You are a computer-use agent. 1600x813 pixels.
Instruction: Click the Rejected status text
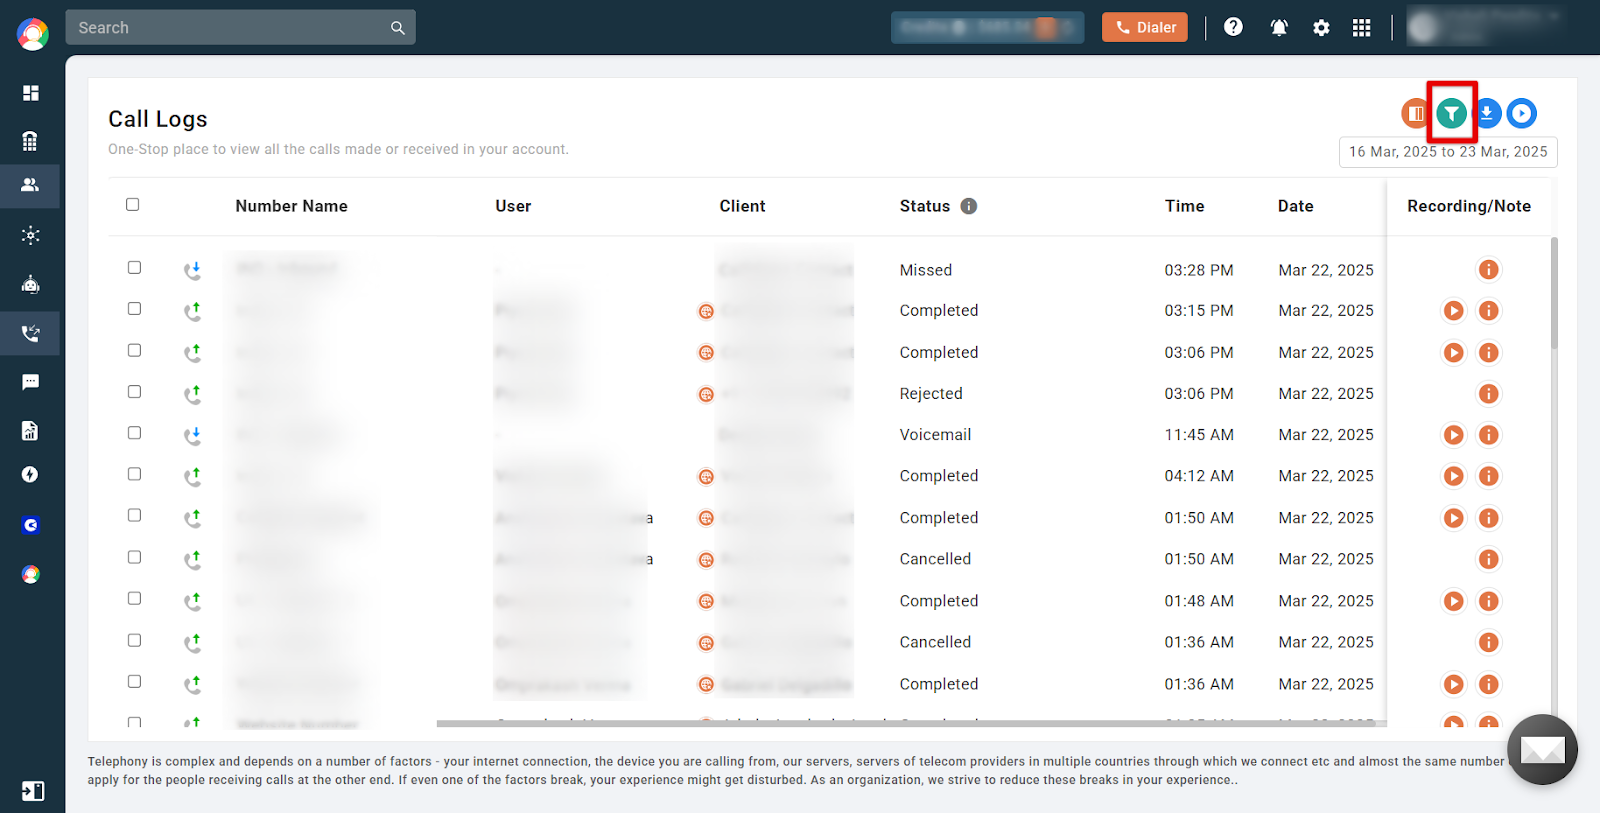click(930, 394)
